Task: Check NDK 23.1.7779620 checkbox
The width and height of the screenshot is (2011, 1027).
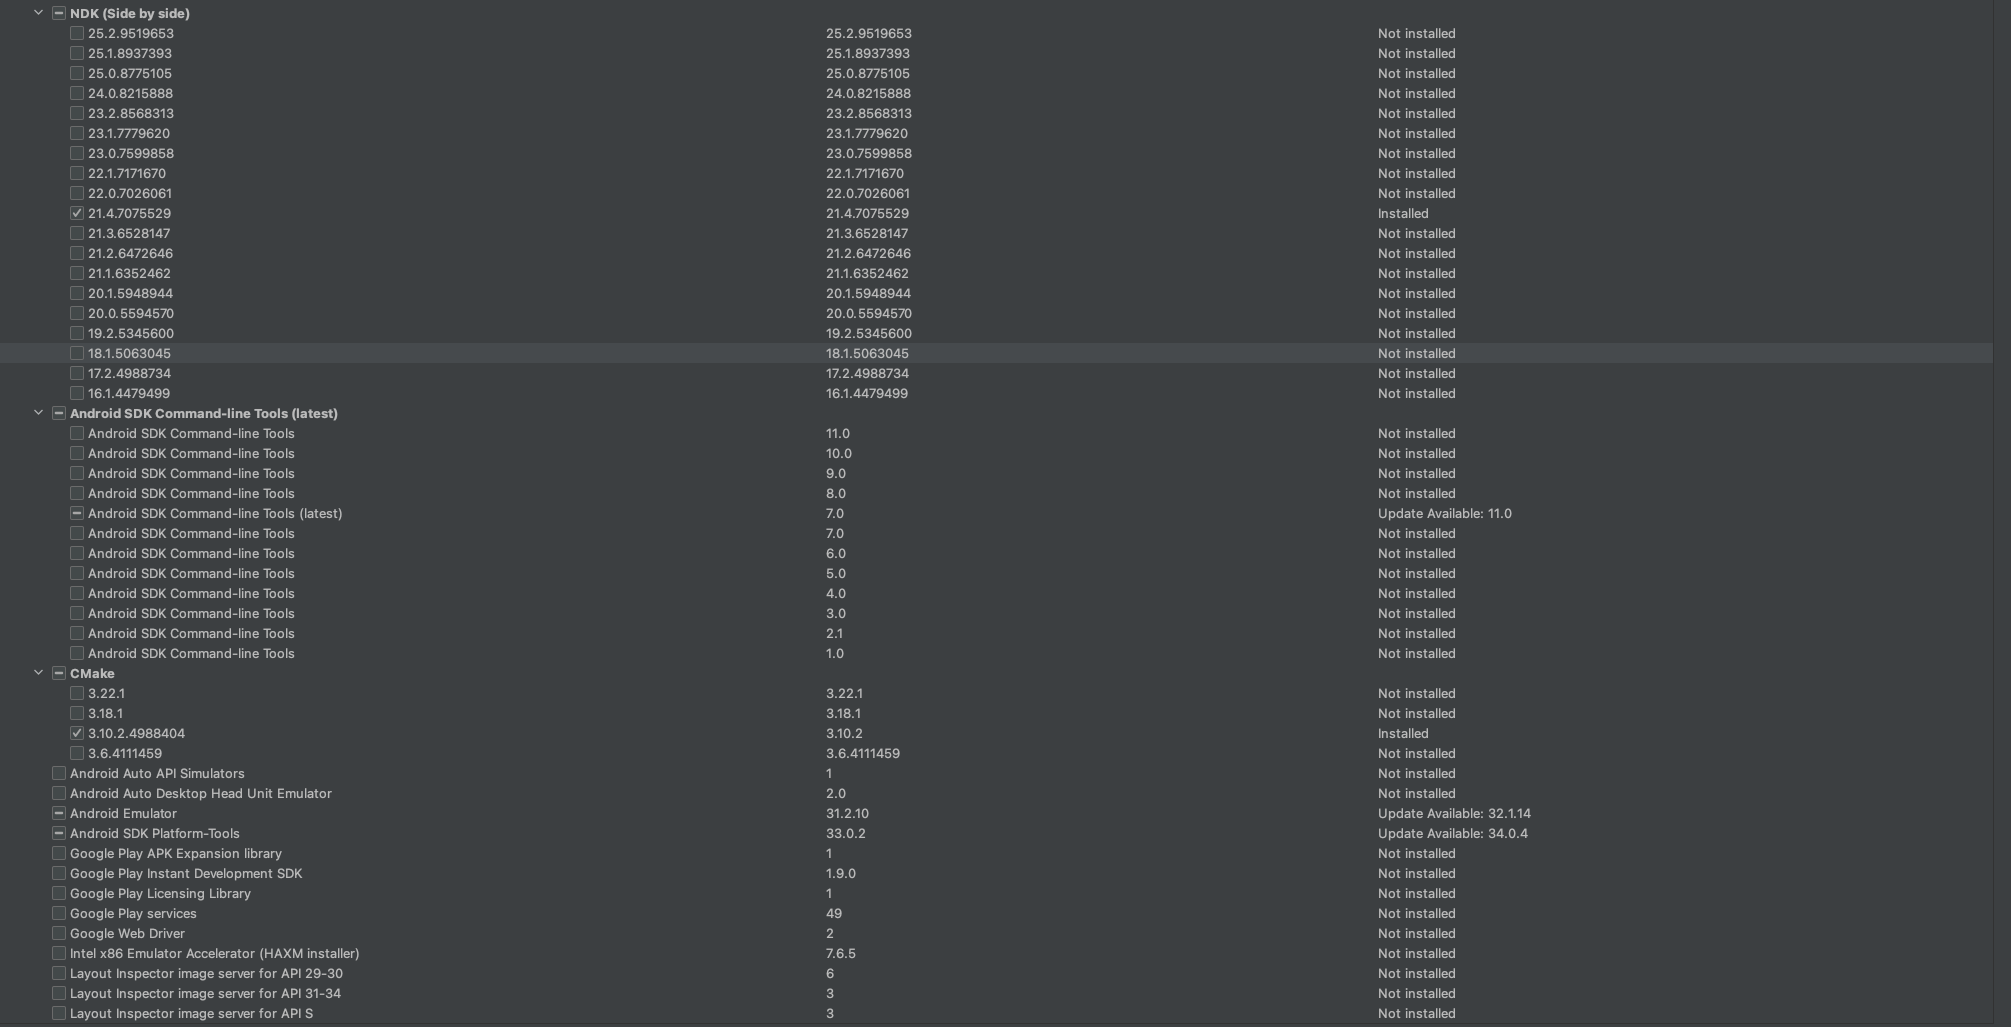Action: pyautogui.click(x=77, y=133)
